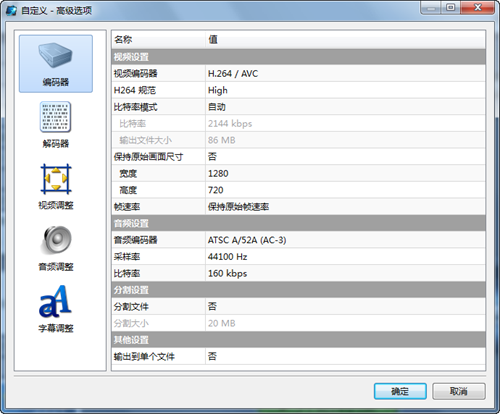Select the 采样率 row label

coord(127,257)
